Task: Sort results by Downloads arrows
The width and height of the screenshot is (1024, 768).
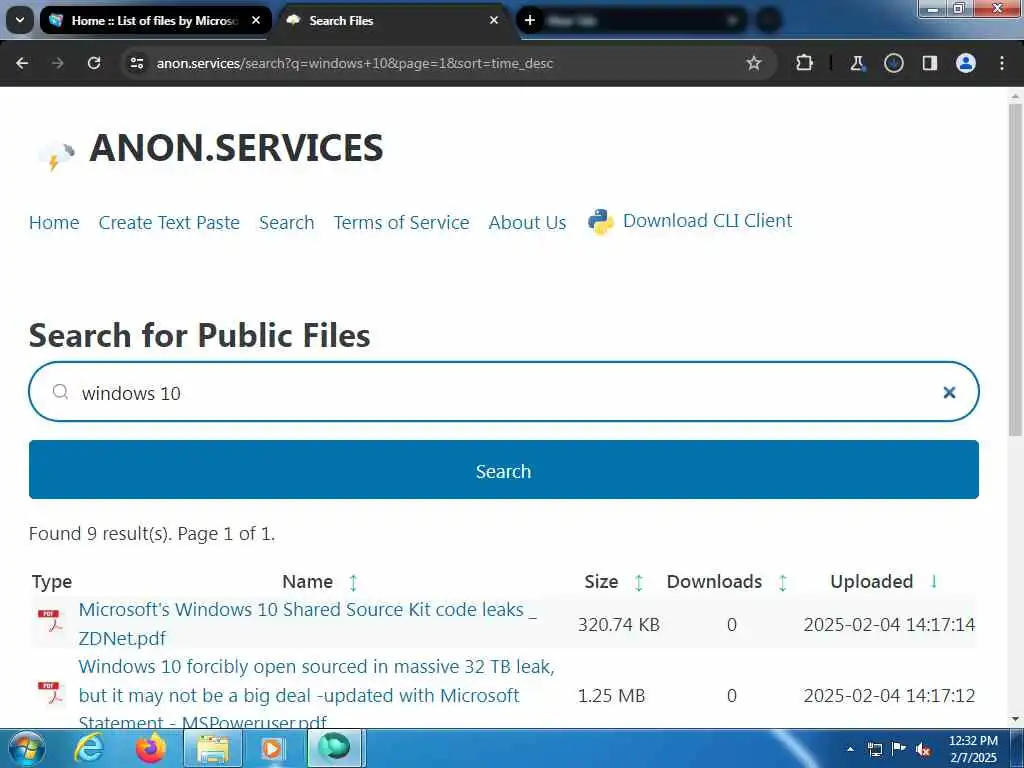Action: [782, 582]
